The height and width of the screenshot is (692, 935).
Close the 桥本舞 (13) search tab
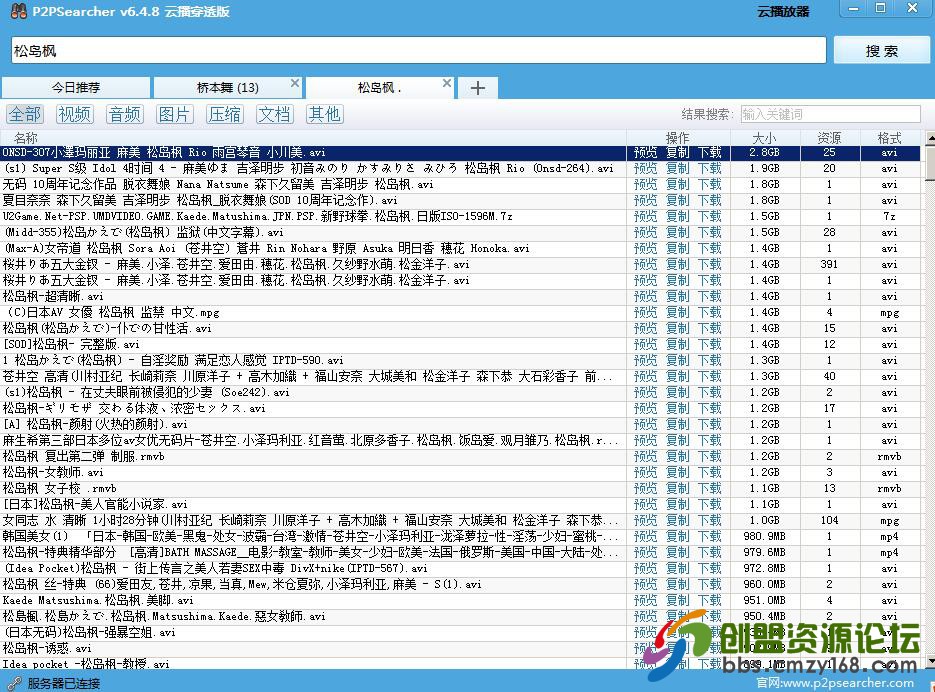[295, 83]
